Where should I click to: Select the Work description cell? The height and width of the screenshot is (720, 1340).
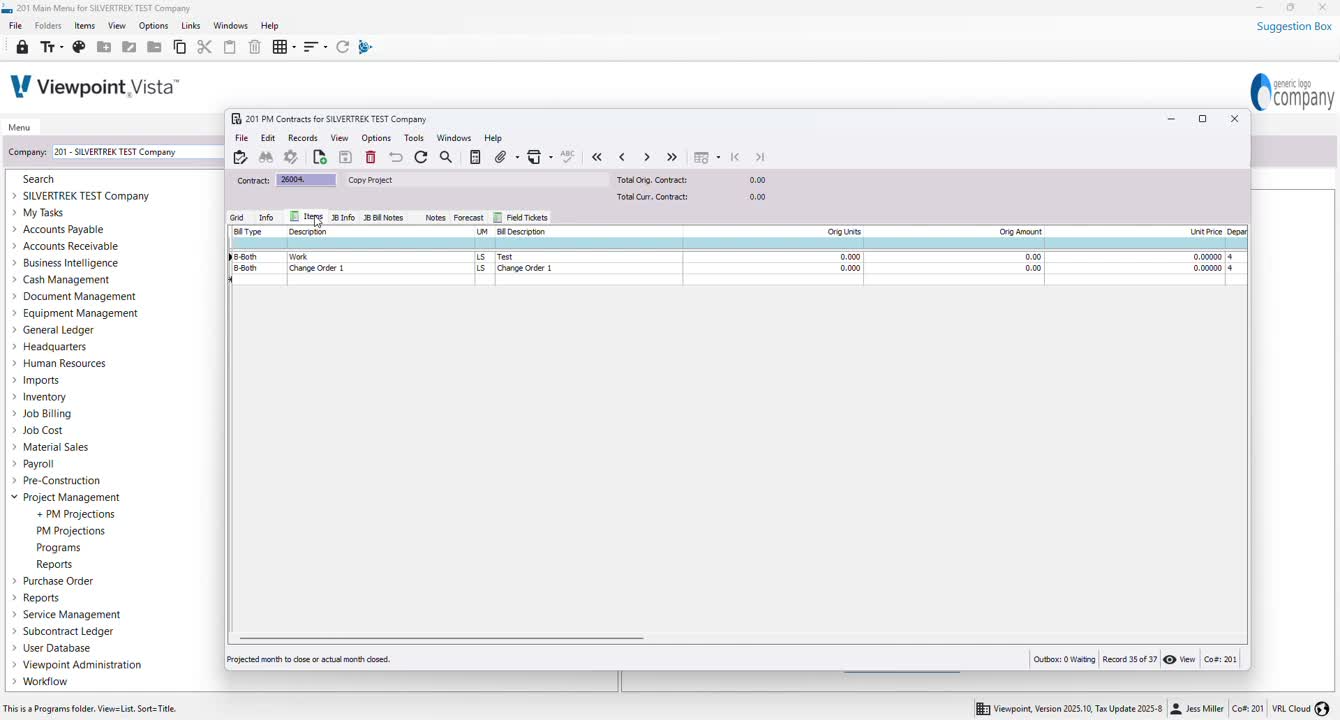(x=380, y=257)
